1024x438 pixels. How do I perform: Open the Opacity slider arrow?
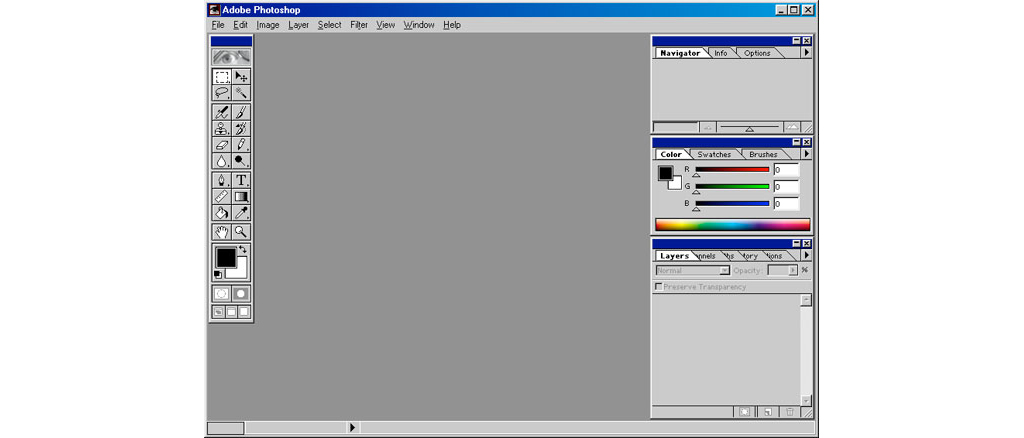pyautogui.click(x=793, y=270)
